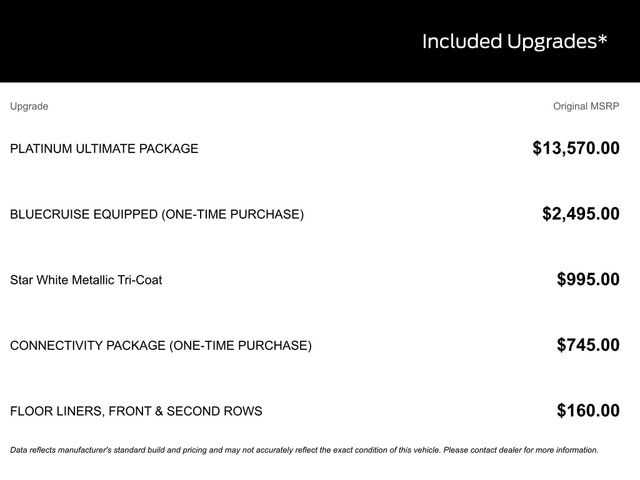Click the PLATINUM ULTIMATE PACKAGE label
This screenshot has height=480, width=640.
[x=104, y=149]
